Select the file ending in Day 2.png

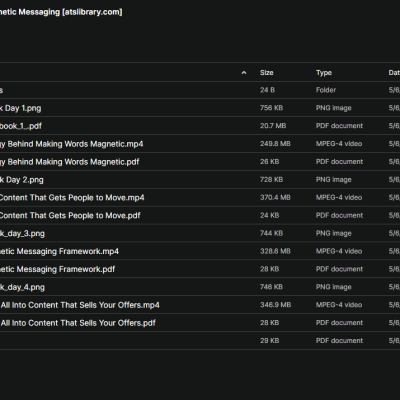click(22, 180)
